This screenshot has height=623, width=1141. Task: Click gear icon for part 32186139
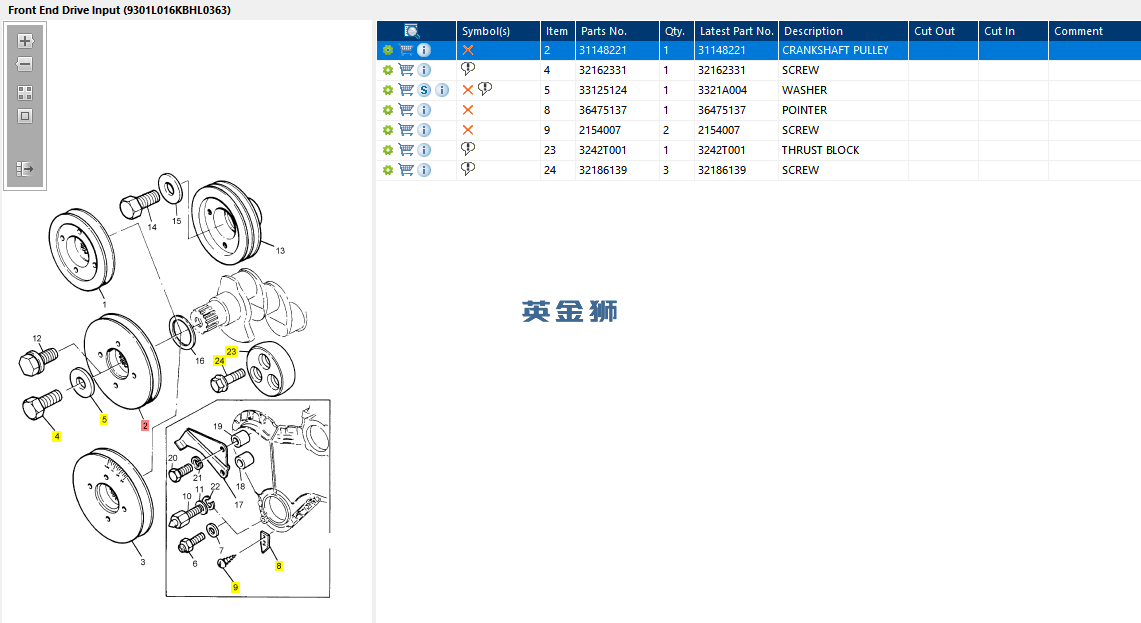pos(388,170)
